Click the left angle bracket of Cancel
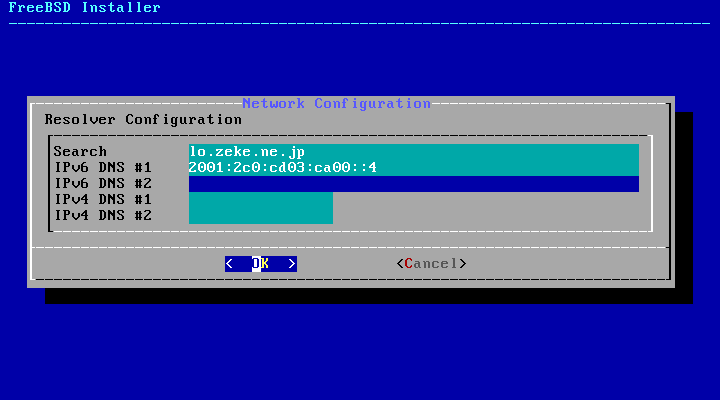This screenshot has height=400, width=720. 400,264
